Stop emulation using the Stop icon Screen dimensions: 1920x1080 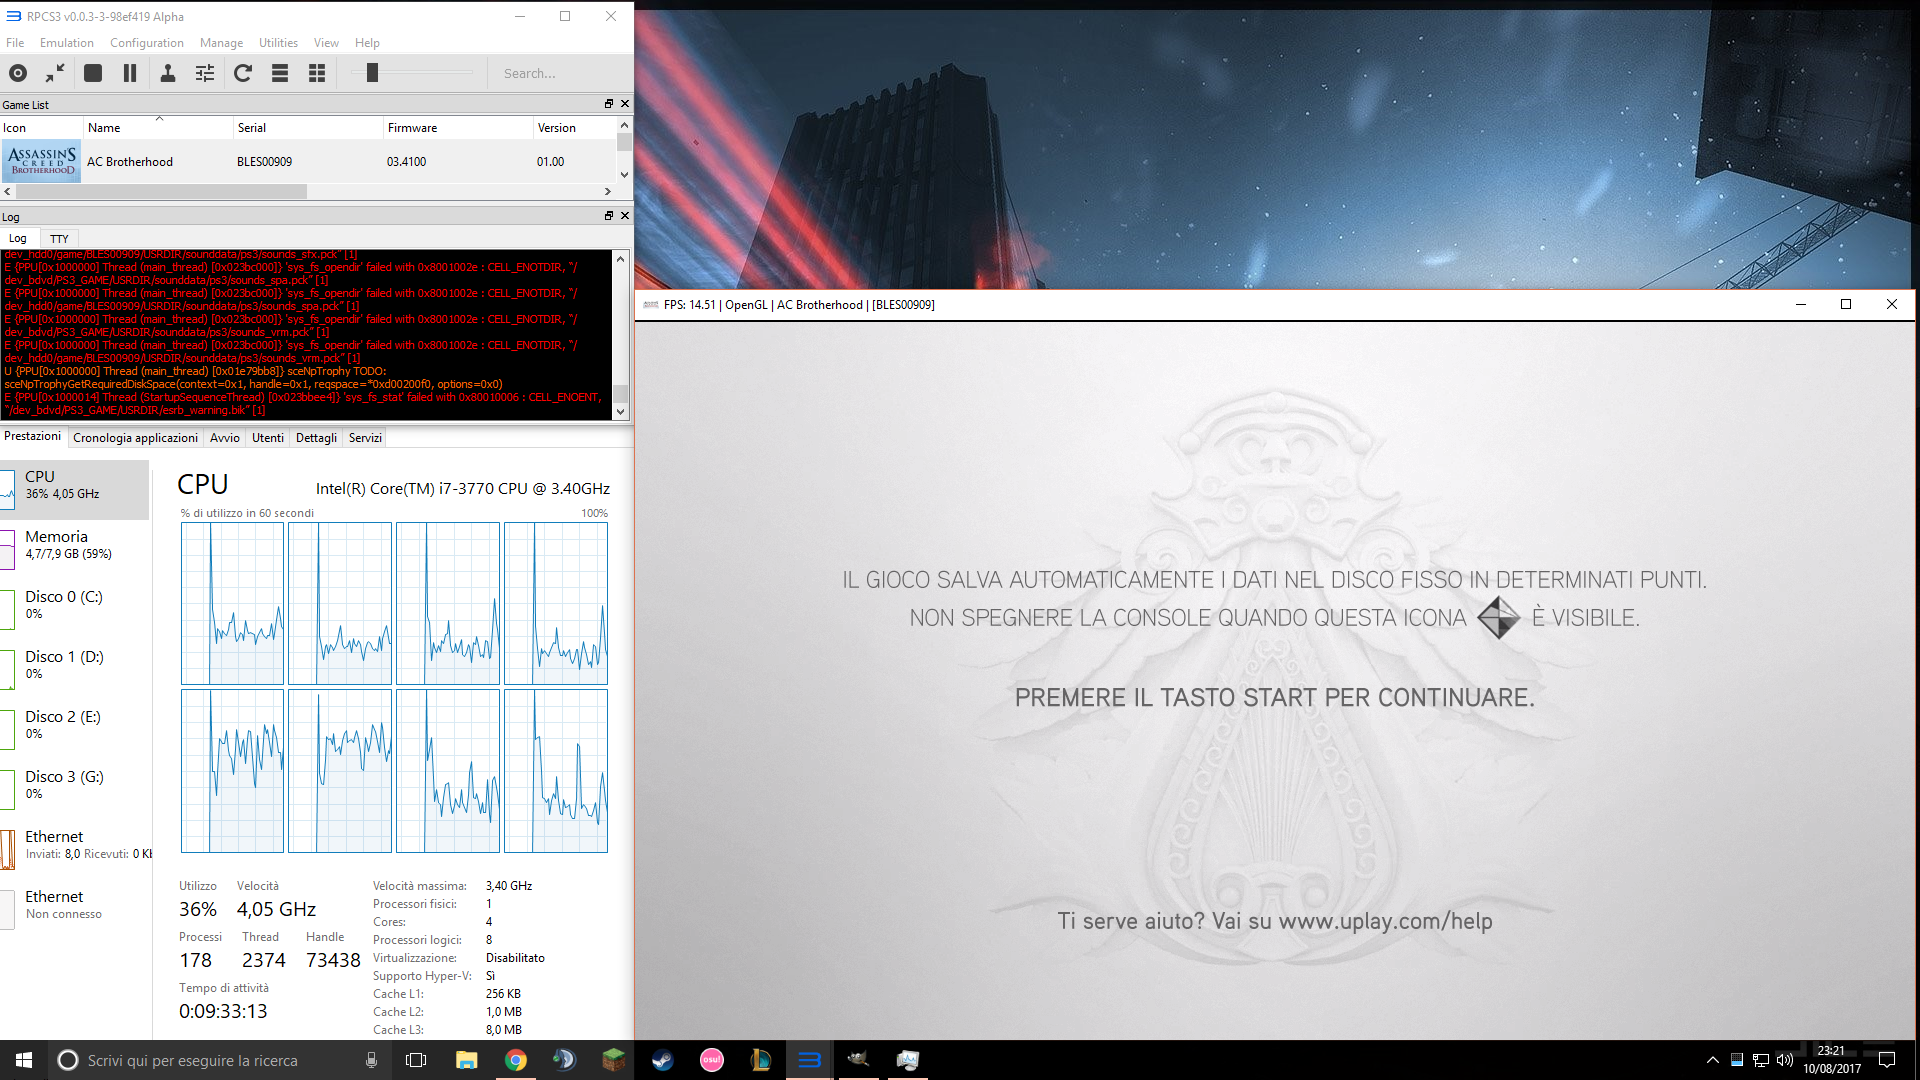[x=93, y=73]
